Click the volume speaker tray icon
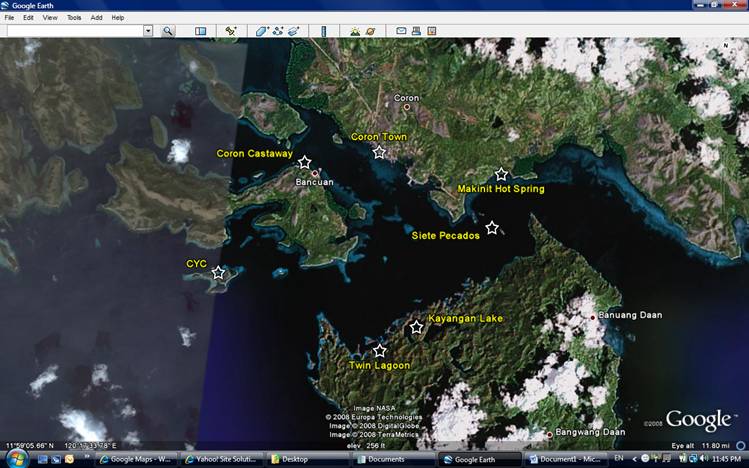749x468 pixels. 703,459
